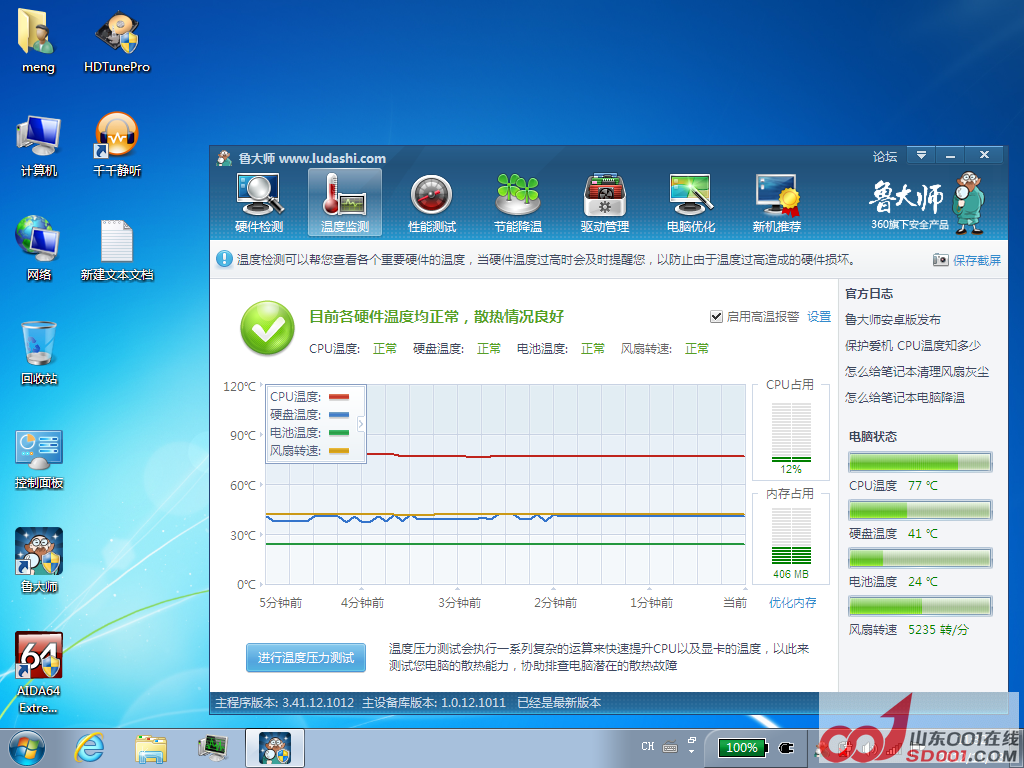Open 新机推荐 new machine recommendations
1024x768 pixels.
776,203
